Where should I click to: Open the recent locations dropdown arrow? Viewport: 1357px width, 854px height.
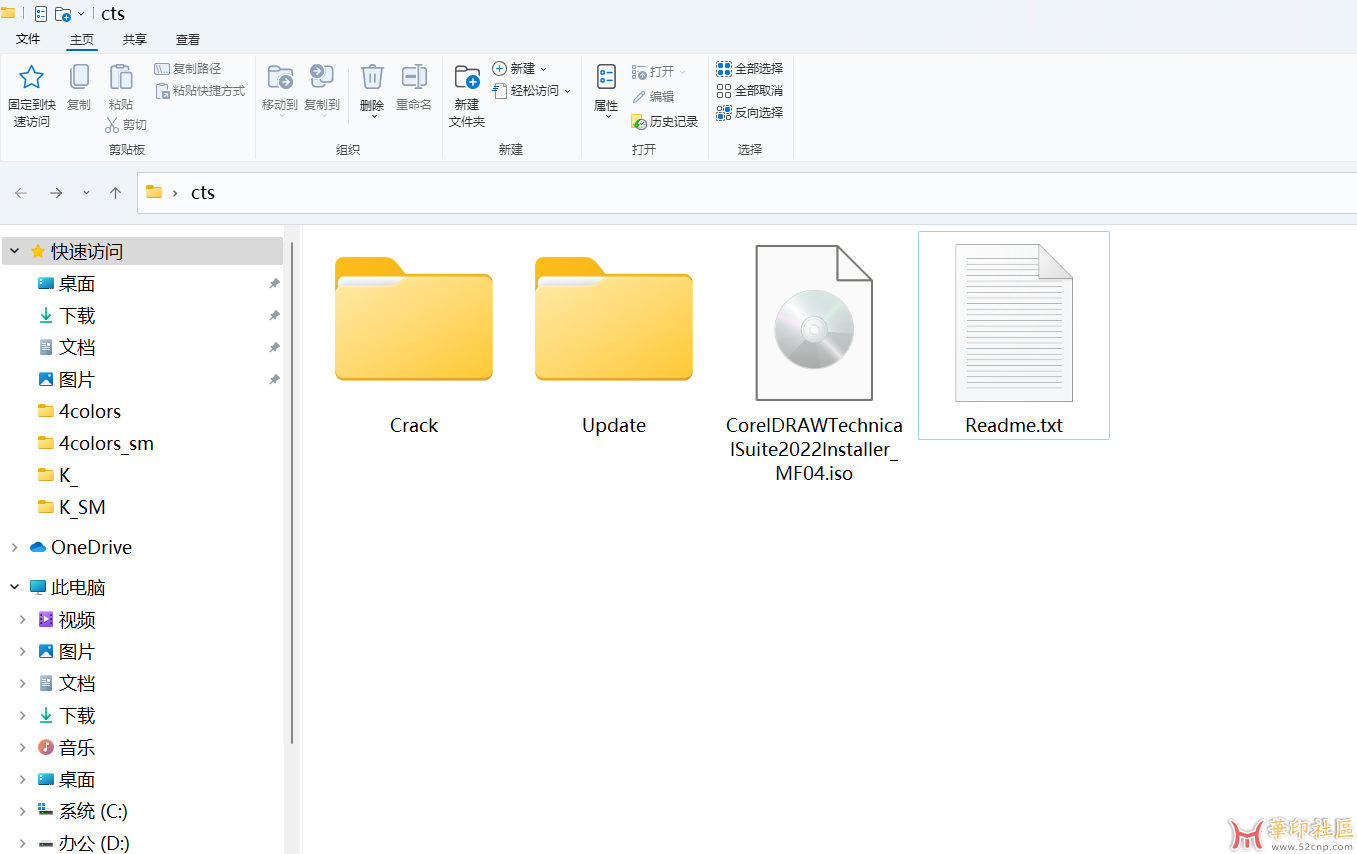click(x=86, y=193)
